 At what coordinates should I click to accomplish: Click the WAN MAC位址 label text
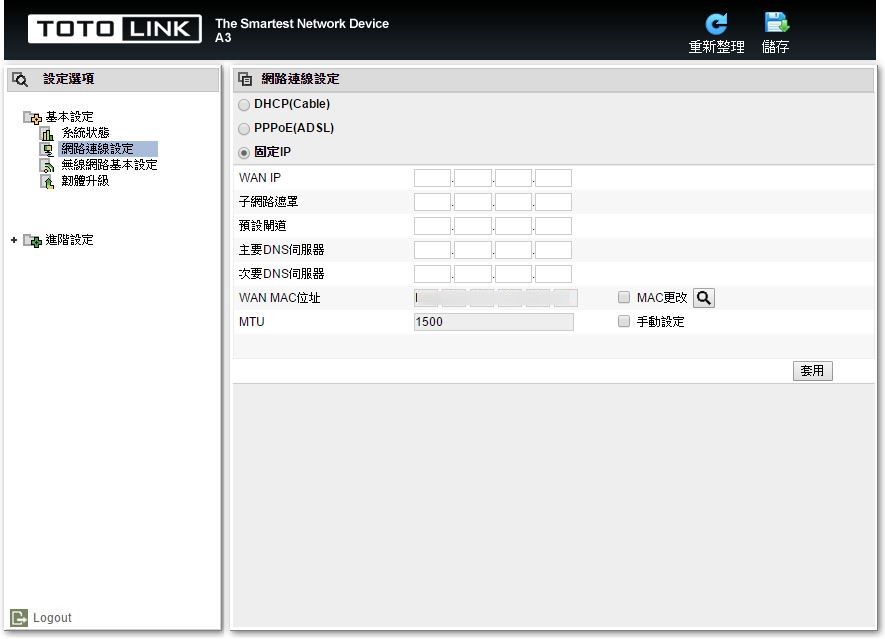[279, 298]
